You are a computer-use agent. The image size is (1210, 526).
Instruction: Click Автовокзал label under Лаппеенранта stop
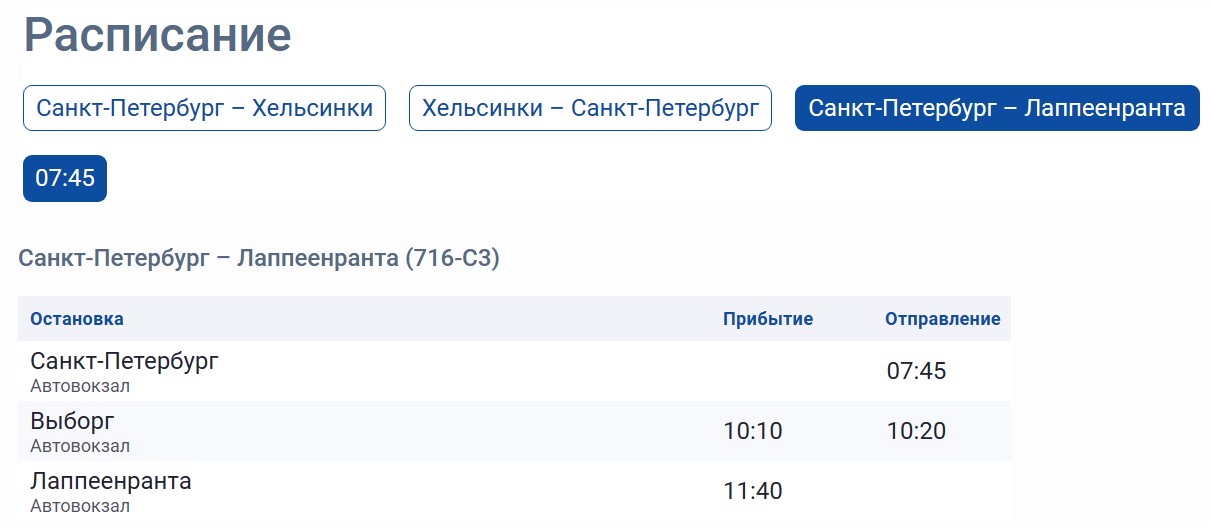80,506
